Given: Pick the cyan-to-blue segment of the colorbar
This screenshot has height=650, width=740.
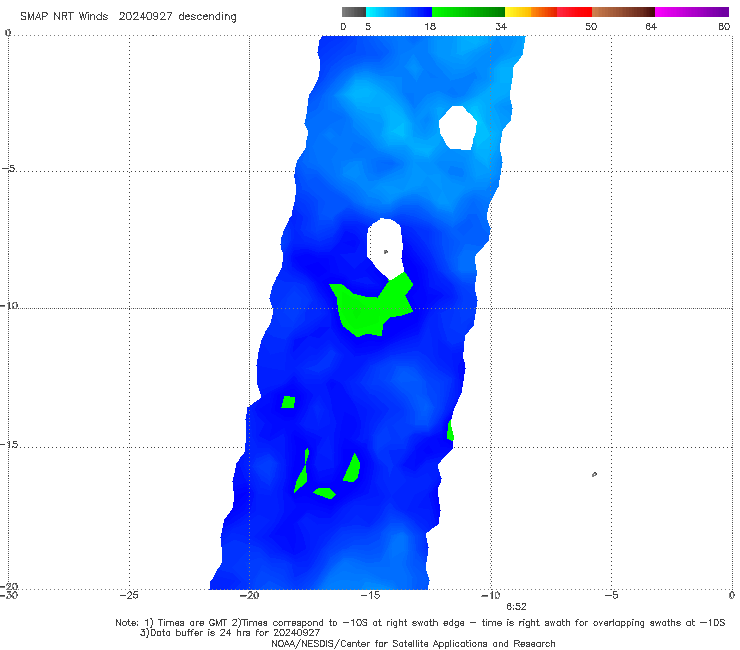Looking at the screenshot, I should pyautogui.click(x=399, y=12).
